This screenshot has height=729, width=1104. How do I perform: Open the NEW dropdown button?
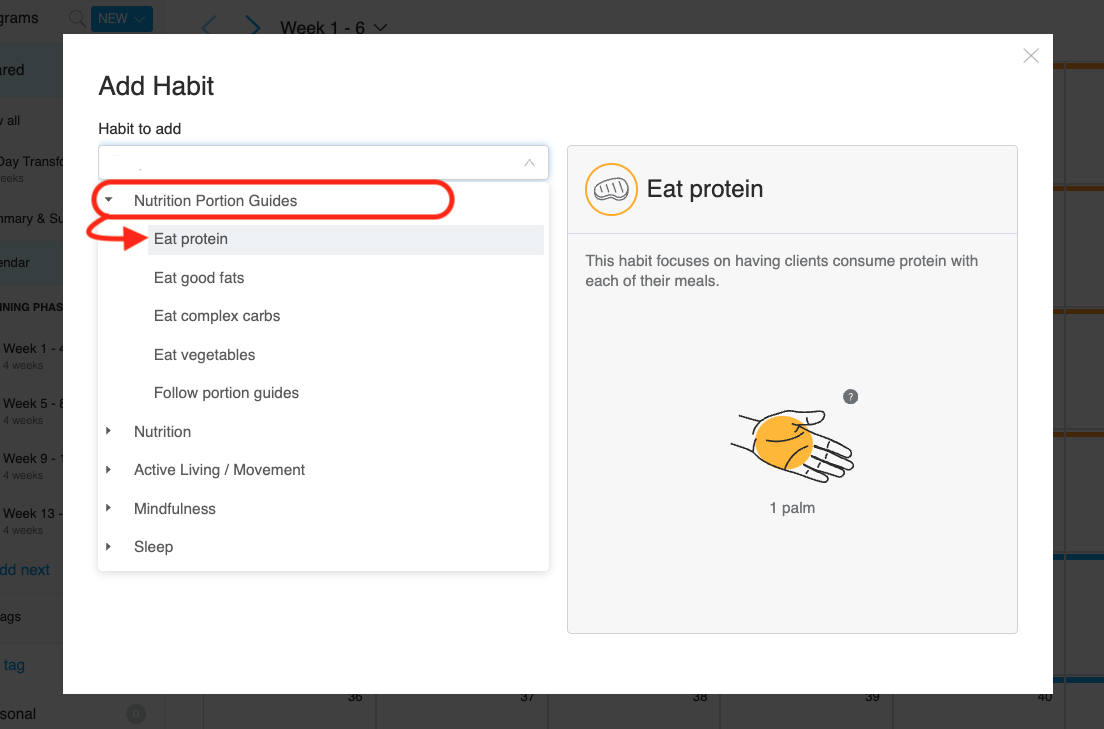point(122,18)
